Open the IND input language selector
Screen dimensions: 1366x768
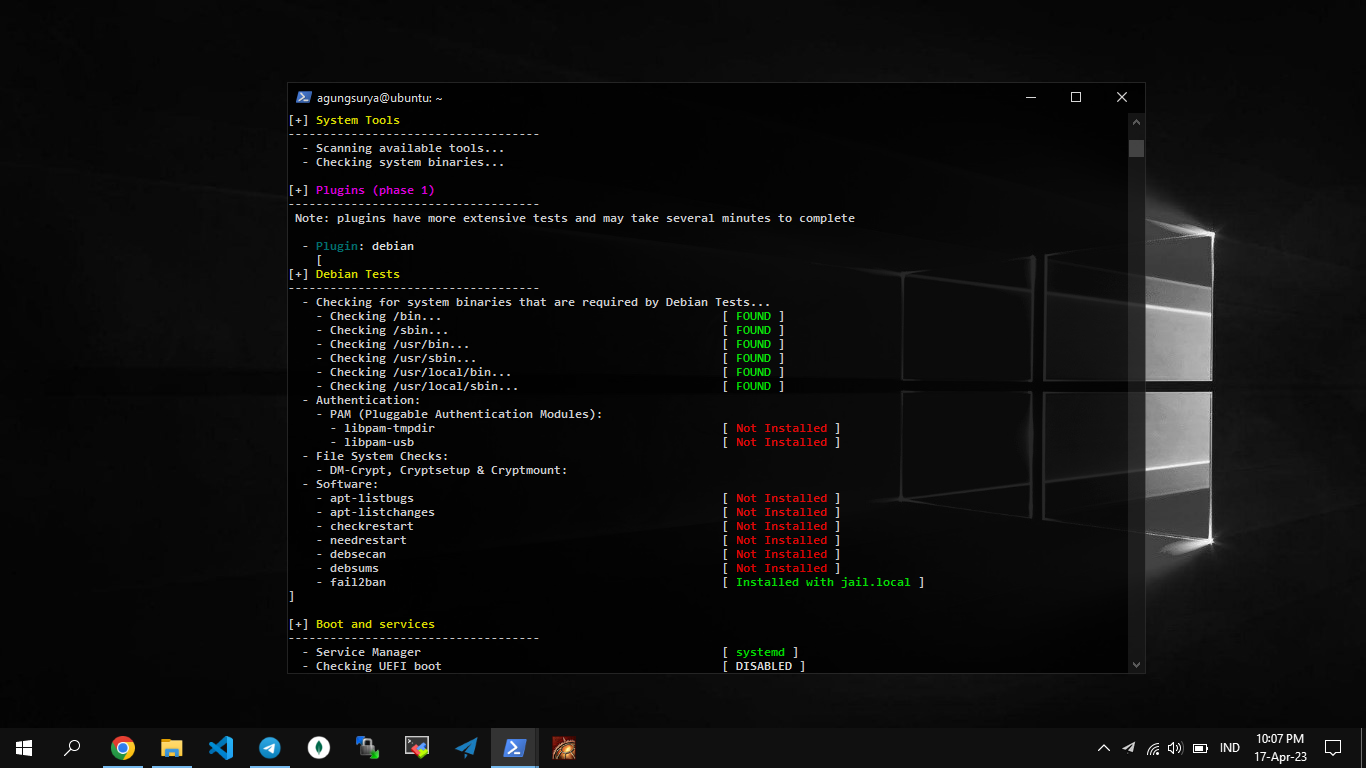(x=1230, y=748)
